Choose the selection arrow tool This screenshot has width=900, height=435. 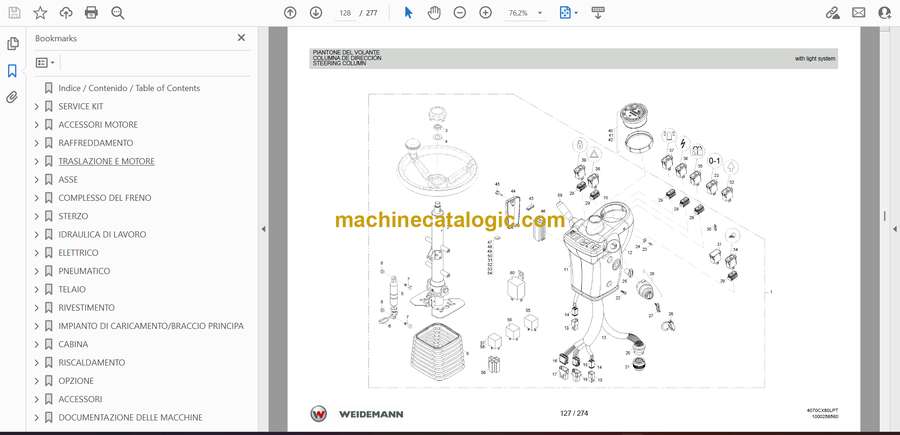[409, 13]
